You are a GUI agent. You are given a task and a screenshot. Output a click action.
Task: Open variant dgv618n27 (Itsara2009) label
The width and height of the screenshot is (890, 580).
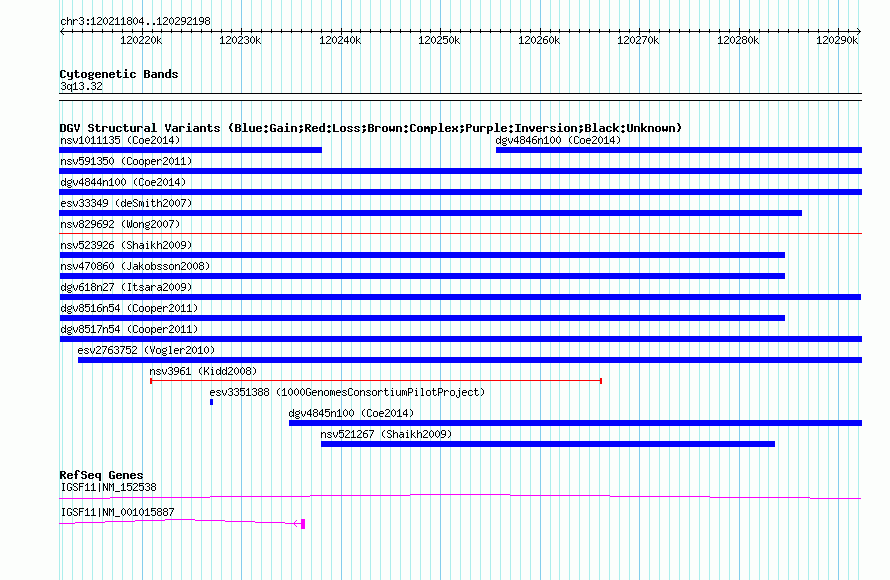[126, 287]
